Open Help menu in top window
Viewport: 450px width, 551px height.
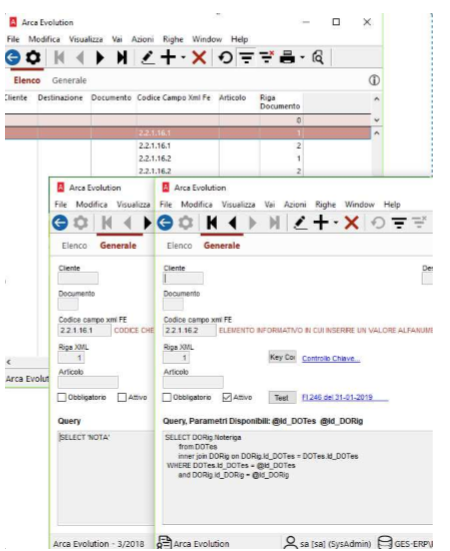coord(240,39)
